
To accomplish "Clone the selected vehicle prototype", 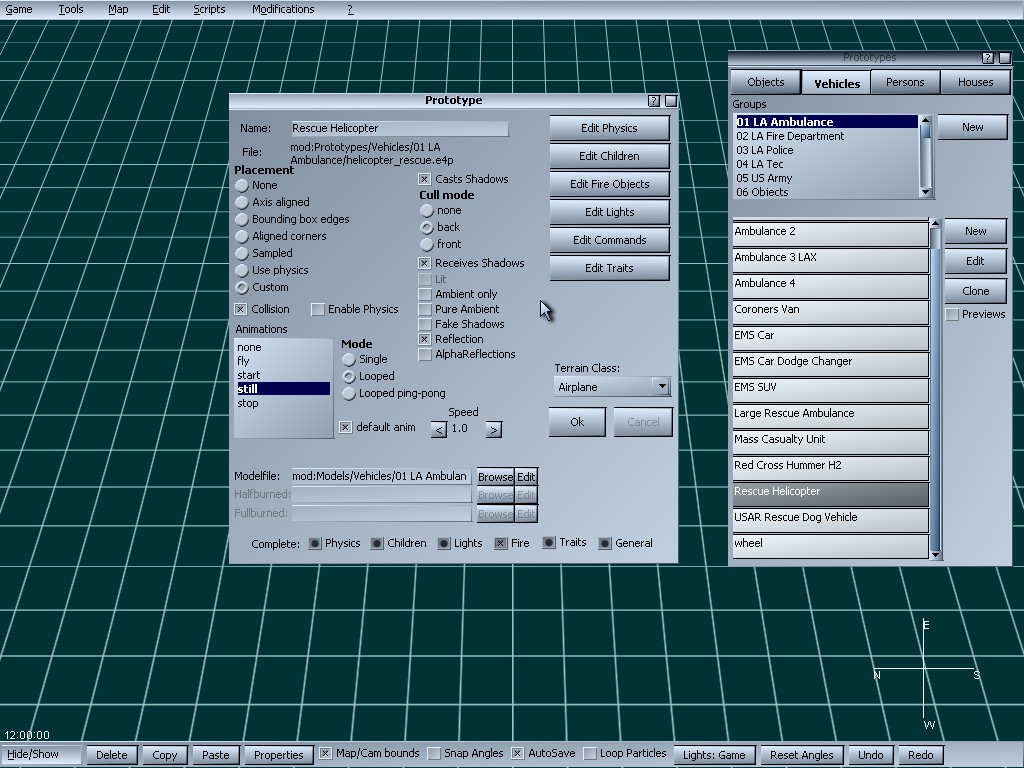I will 976,291.
